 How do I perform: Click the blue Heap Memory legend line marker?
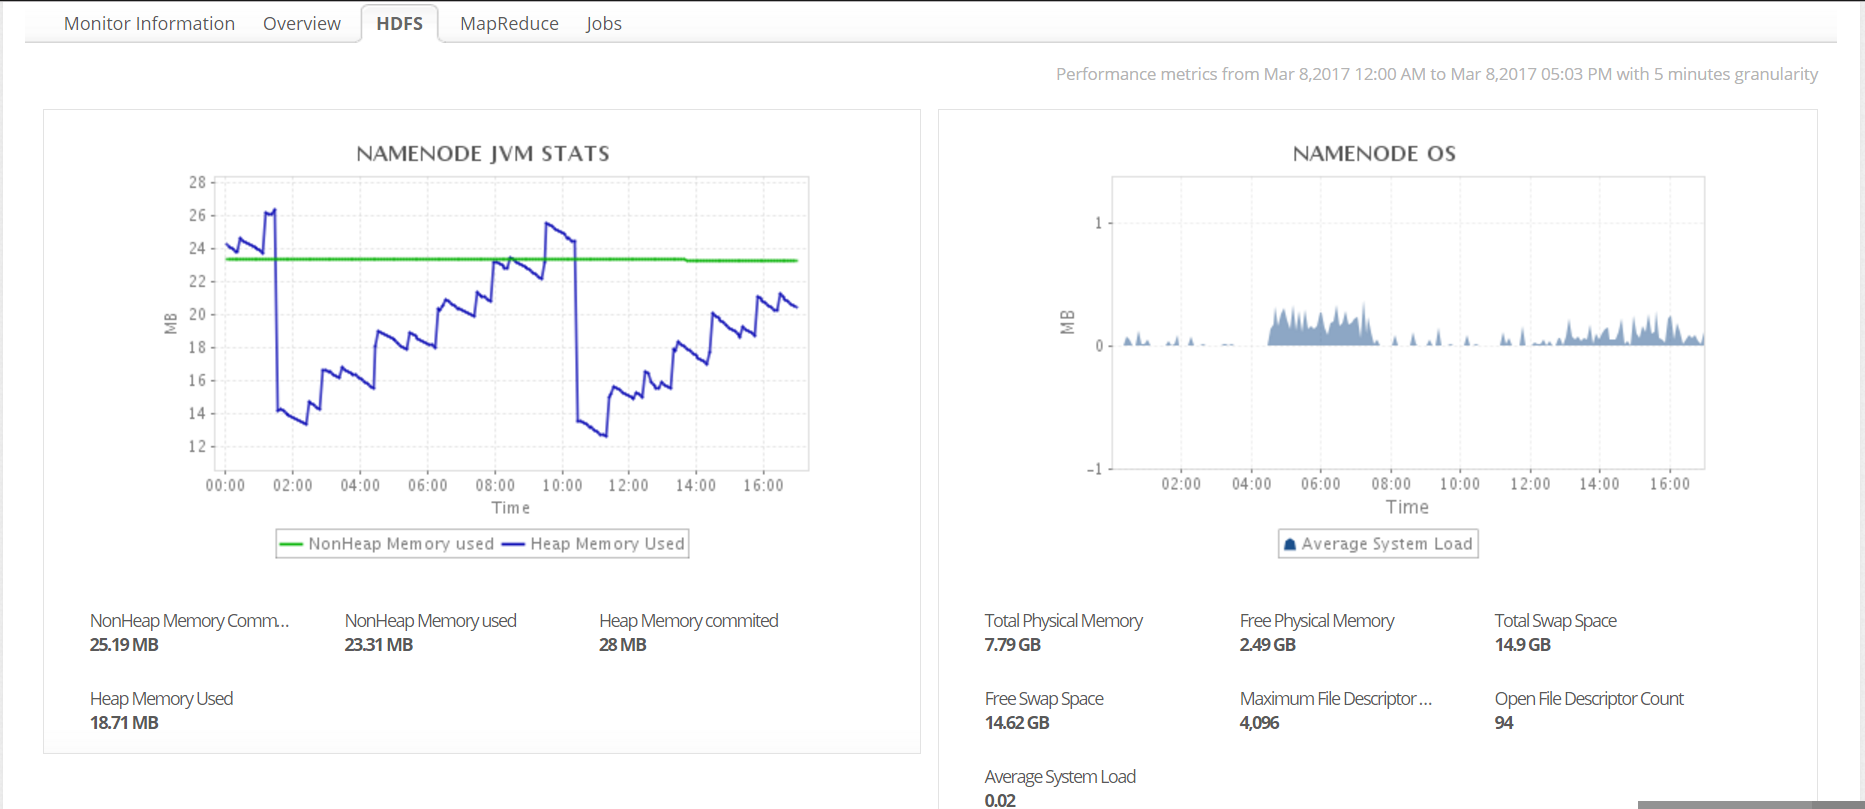[513, 544]
